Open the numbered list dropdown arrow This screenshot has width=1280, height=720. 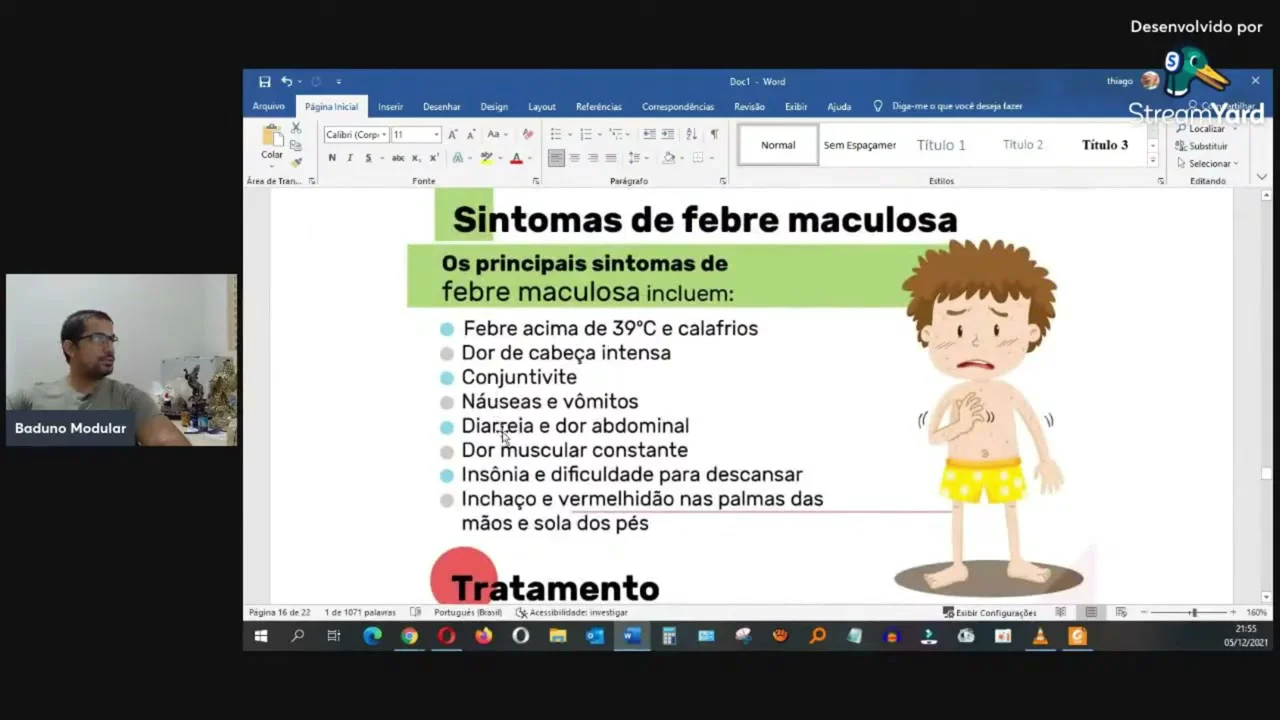[599, 135]
